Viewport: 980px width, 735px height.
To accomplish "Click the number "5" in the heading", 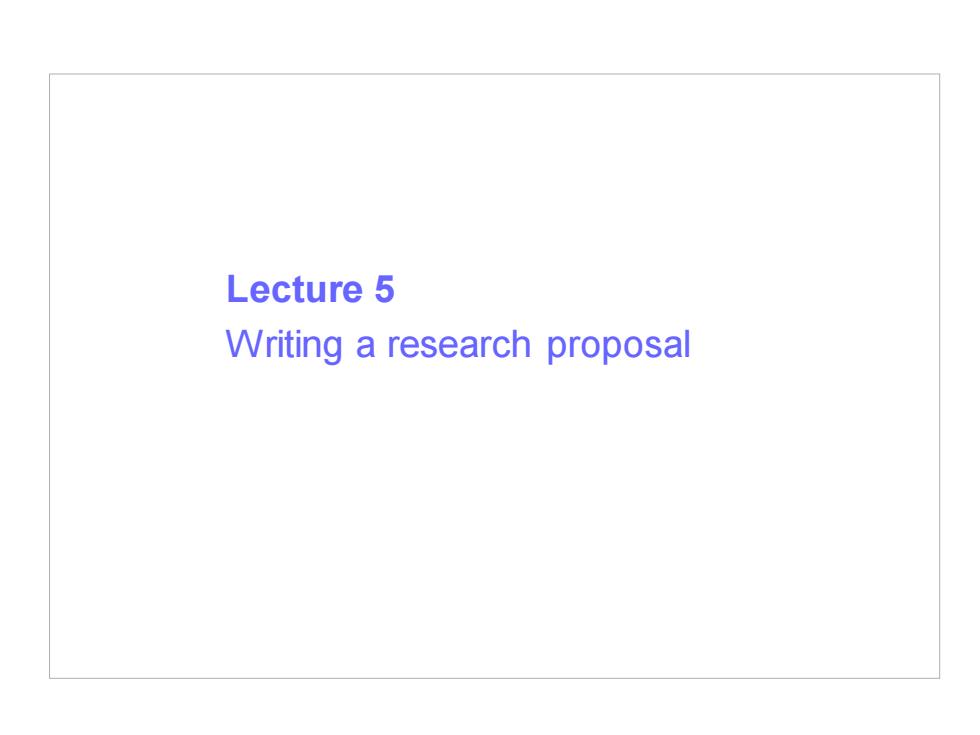I will point(384,289).
